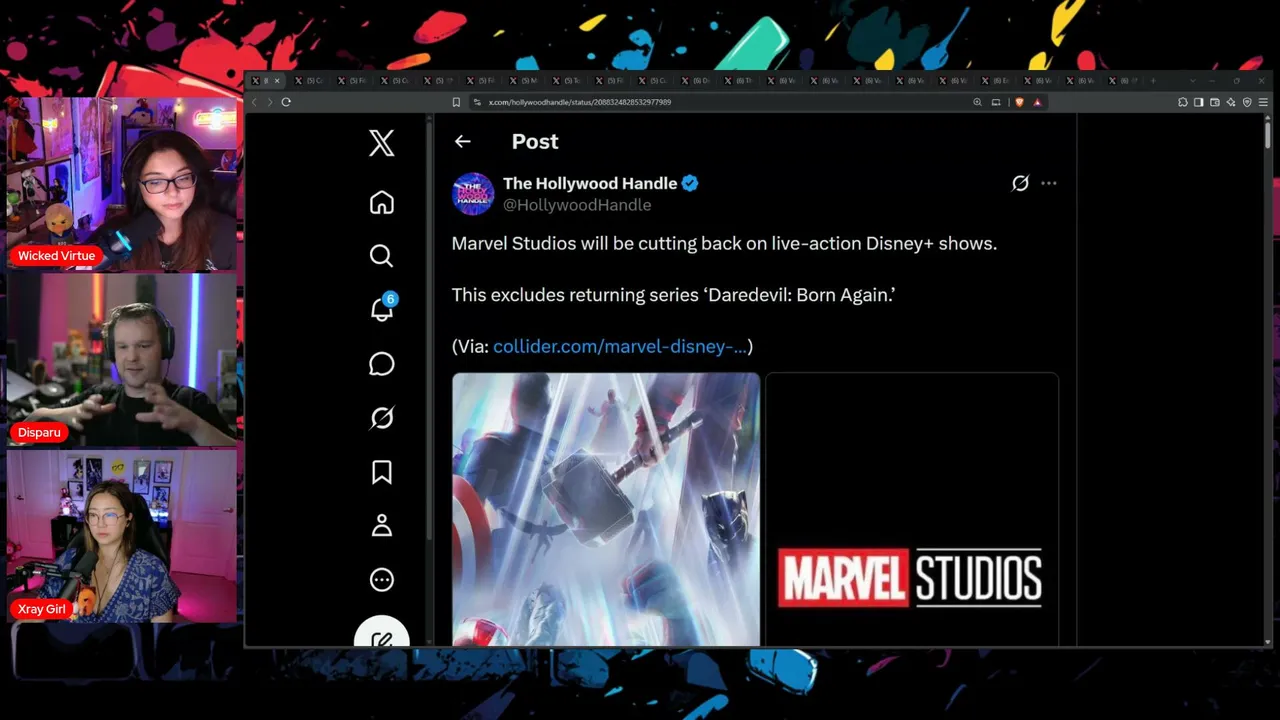Open the Brave Shields lion icon

point(1019,102)
